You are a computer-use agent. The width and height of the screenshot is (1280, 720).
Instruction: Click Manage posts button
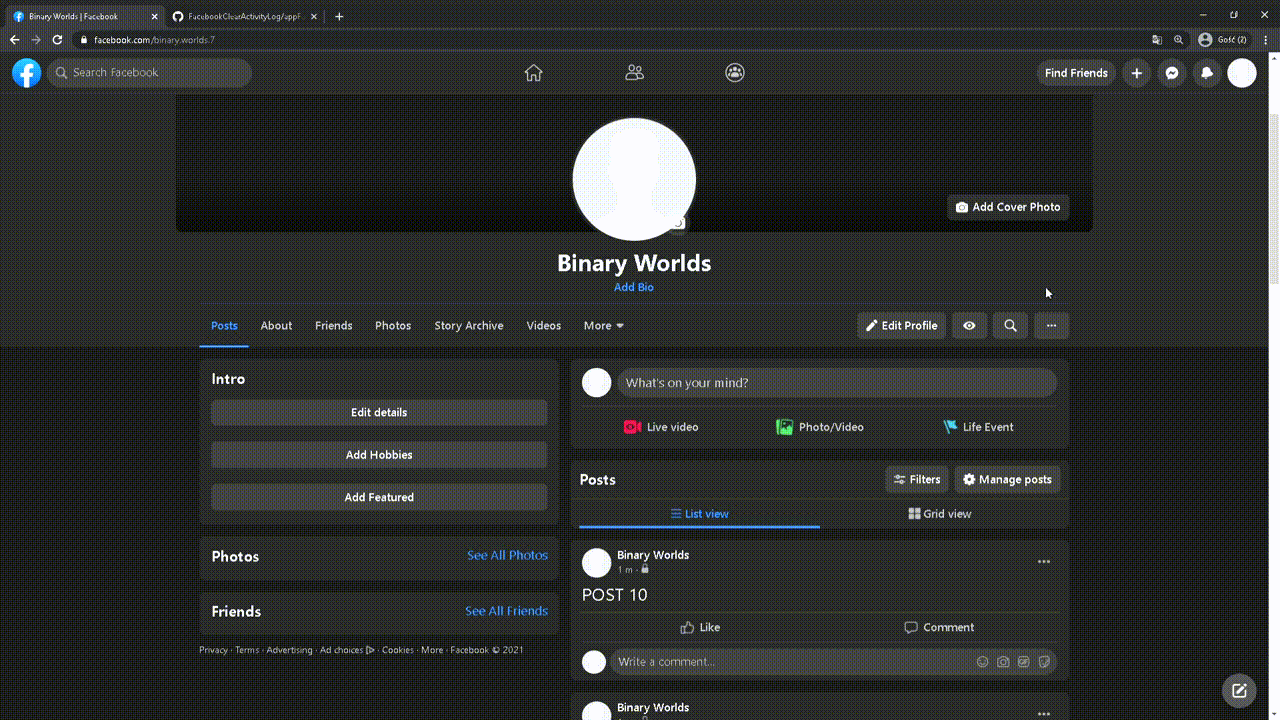point(1007,480)
